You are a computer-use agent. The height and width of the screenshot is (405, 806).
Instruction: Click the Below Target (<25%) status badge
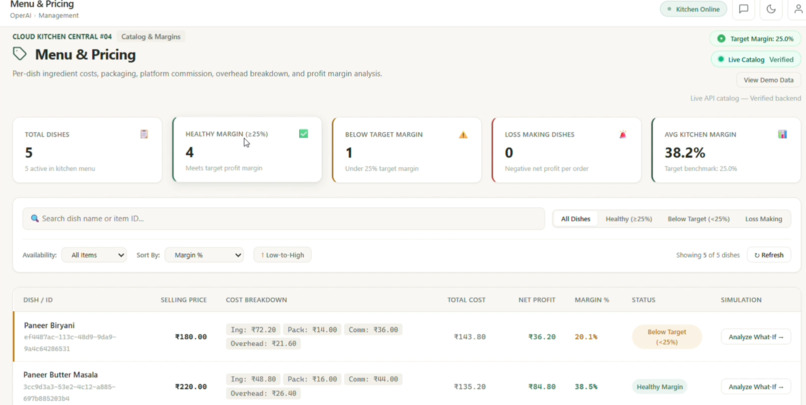(667, 337)
